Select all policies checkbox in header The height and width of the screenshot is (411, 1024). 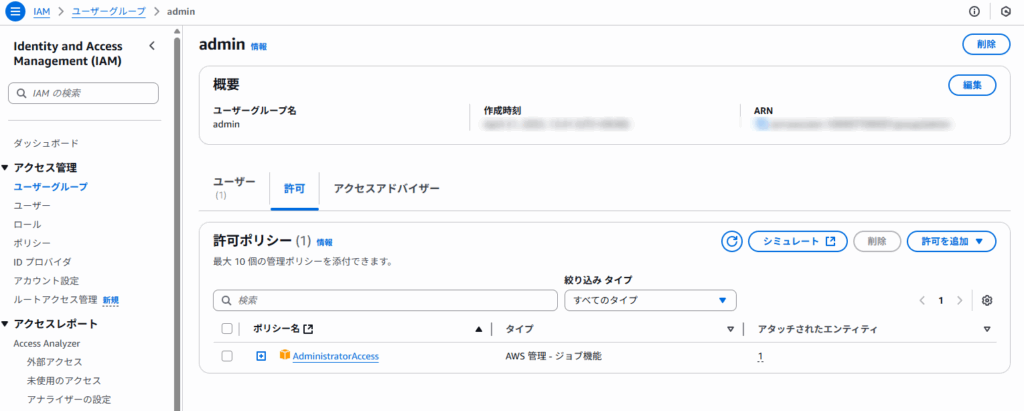point(227,329)
